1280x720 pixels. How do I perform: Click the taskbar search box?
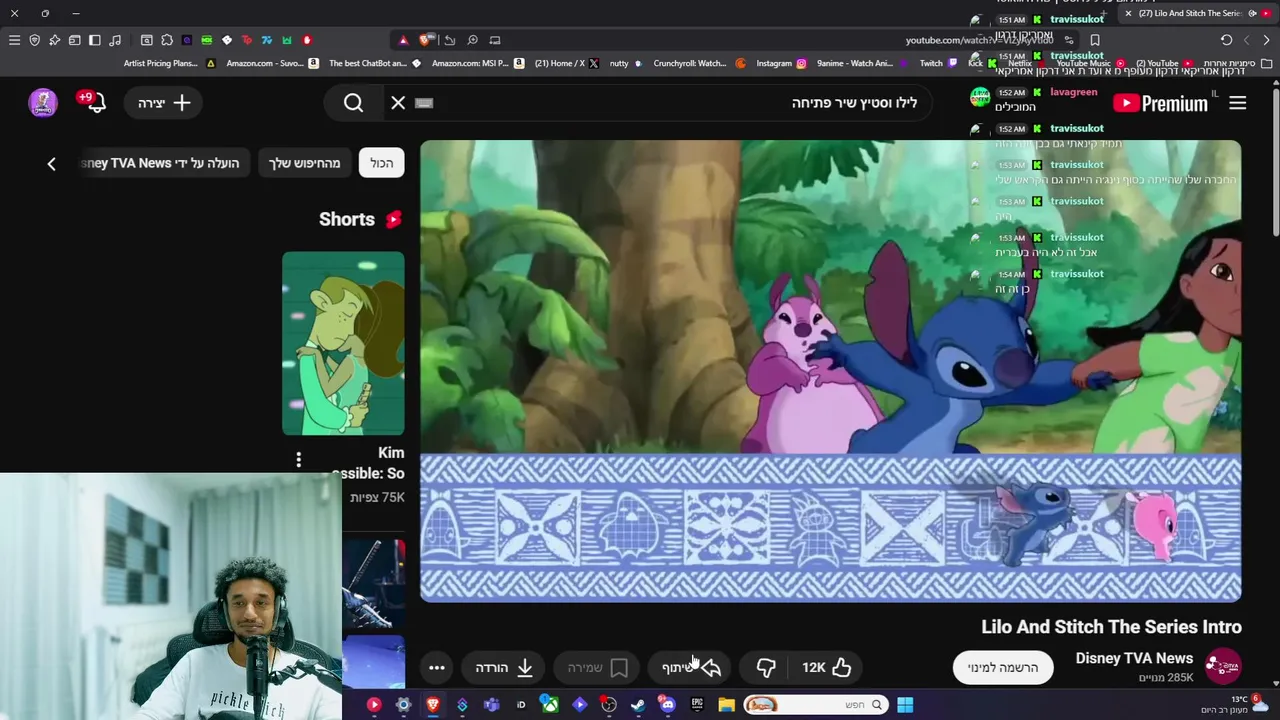(815, 705)
